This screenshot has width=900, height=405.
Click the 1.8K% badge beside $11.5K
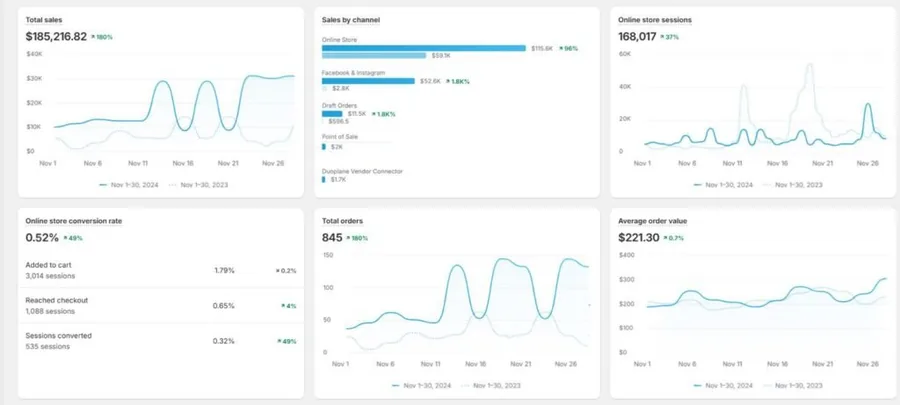383,114
